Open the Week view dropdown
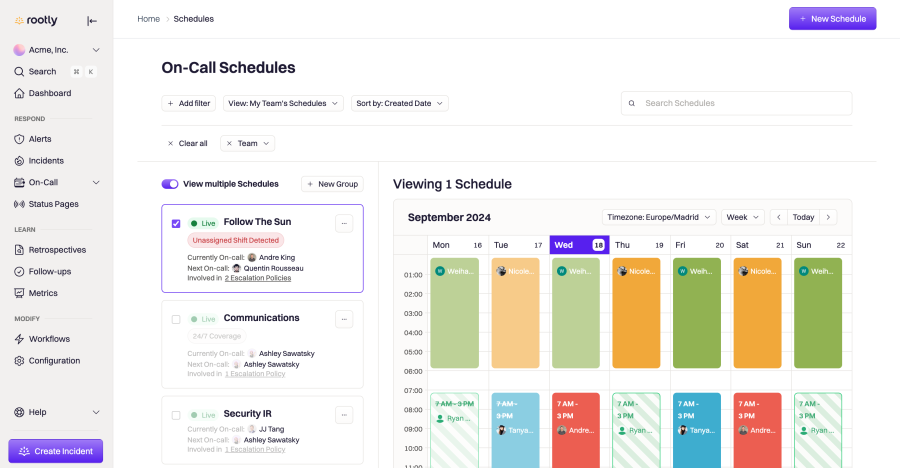 point(743,217)
